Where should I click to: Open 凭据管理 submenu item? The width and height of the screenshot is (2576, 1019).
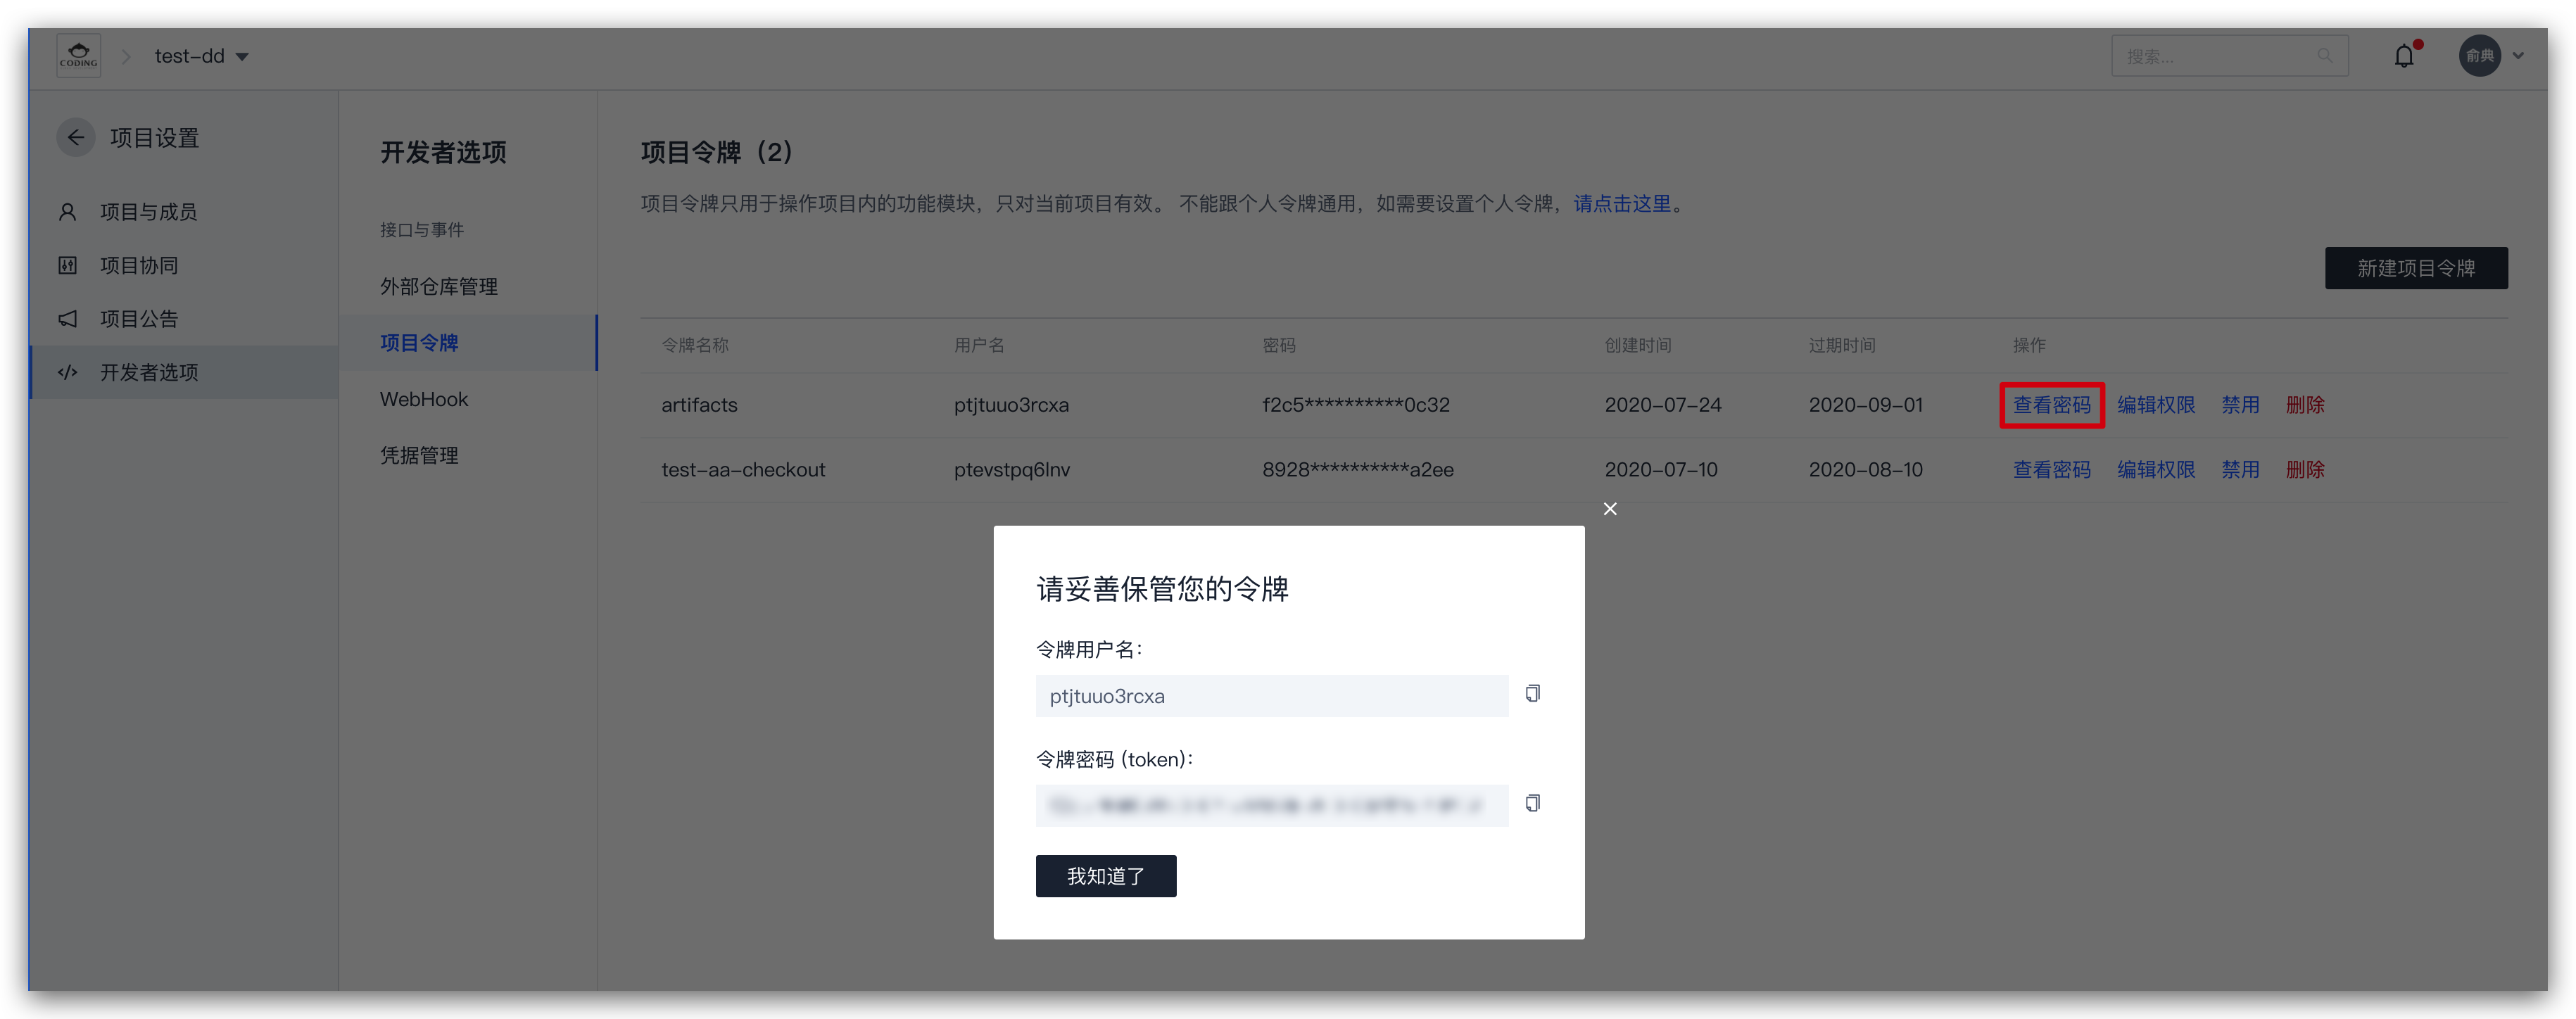tap(419, 456)
